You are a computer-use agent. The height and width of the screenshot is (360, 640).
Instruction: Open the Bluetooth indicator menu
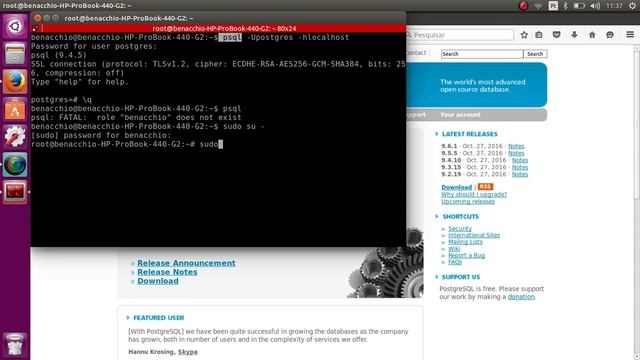[565, 6]
